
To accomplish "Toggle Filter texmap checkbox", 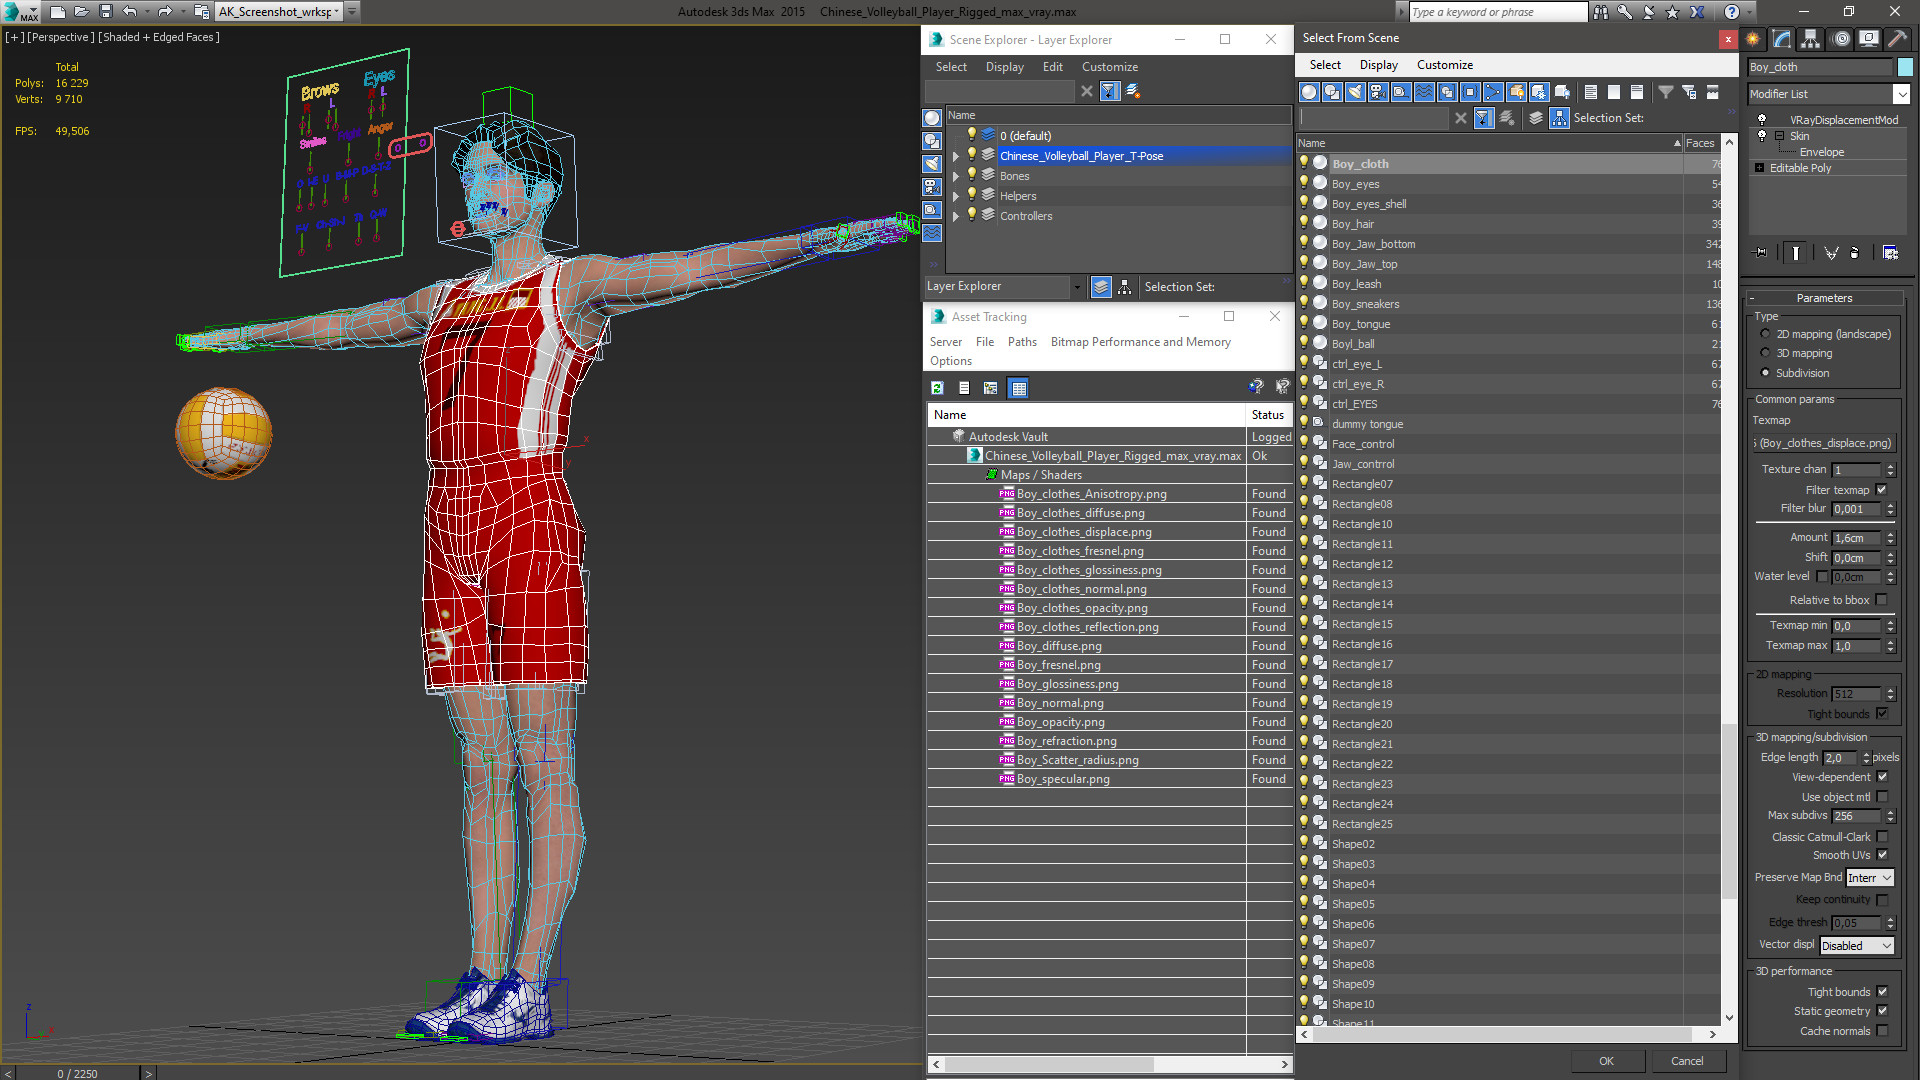I will tap(1882, 490).
